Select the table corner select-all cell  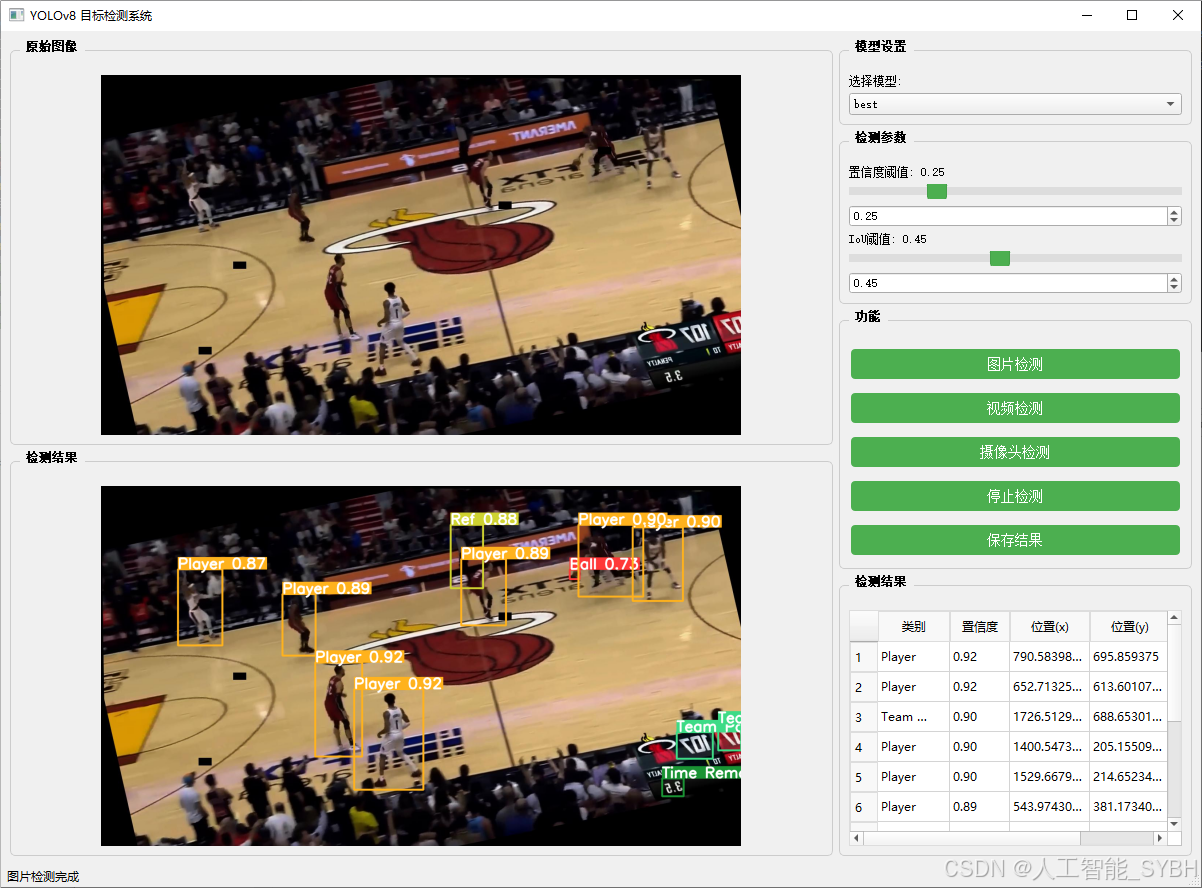coord(864,627)
